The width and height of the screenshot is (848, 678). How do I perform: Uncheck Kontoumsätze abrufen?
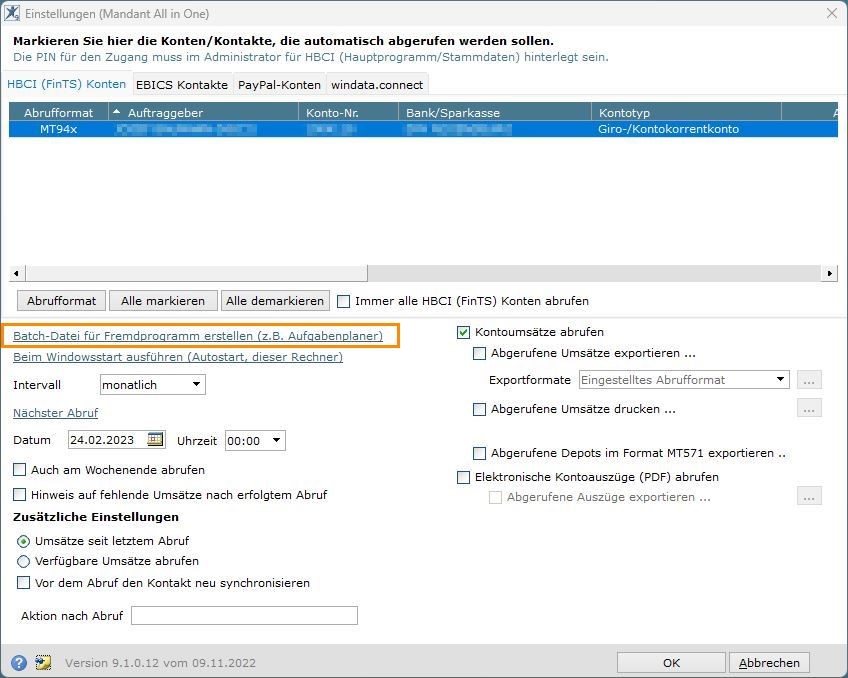click(x=463, y=332)
